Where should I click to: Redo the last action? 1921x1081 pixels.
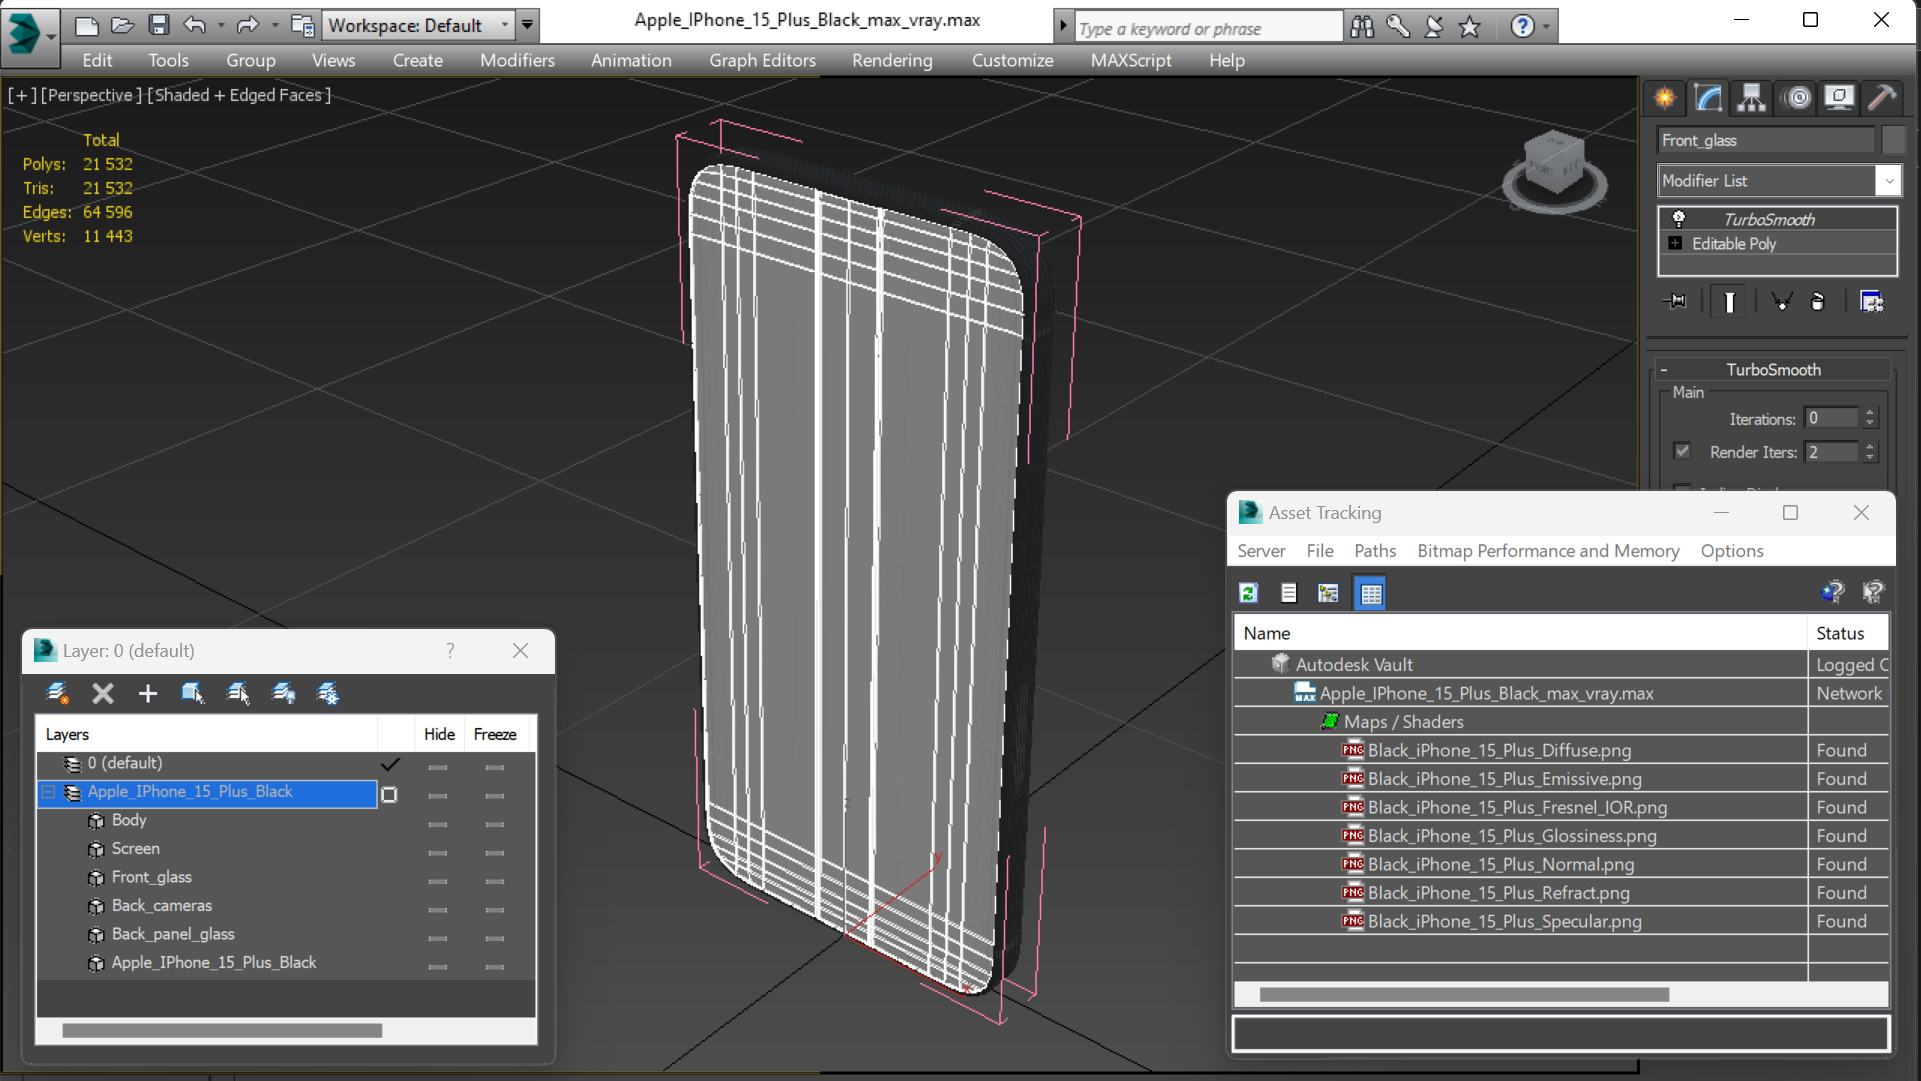click(248, 25)
